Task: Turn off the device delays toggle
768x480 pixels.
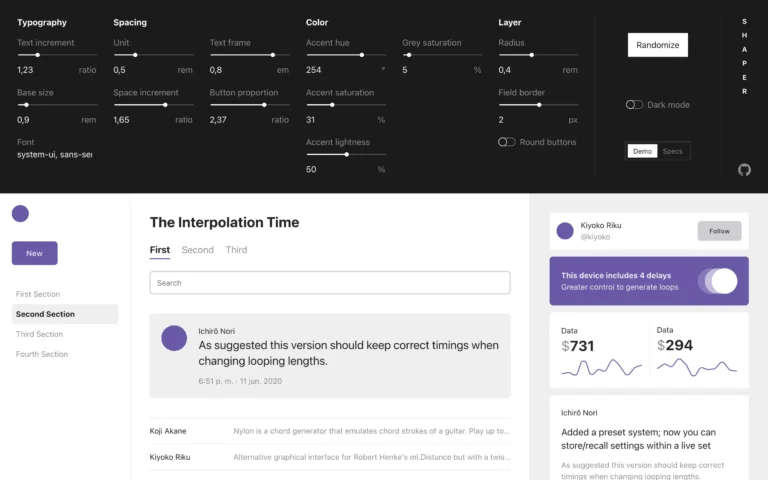Action: click(x=717, y=281)
